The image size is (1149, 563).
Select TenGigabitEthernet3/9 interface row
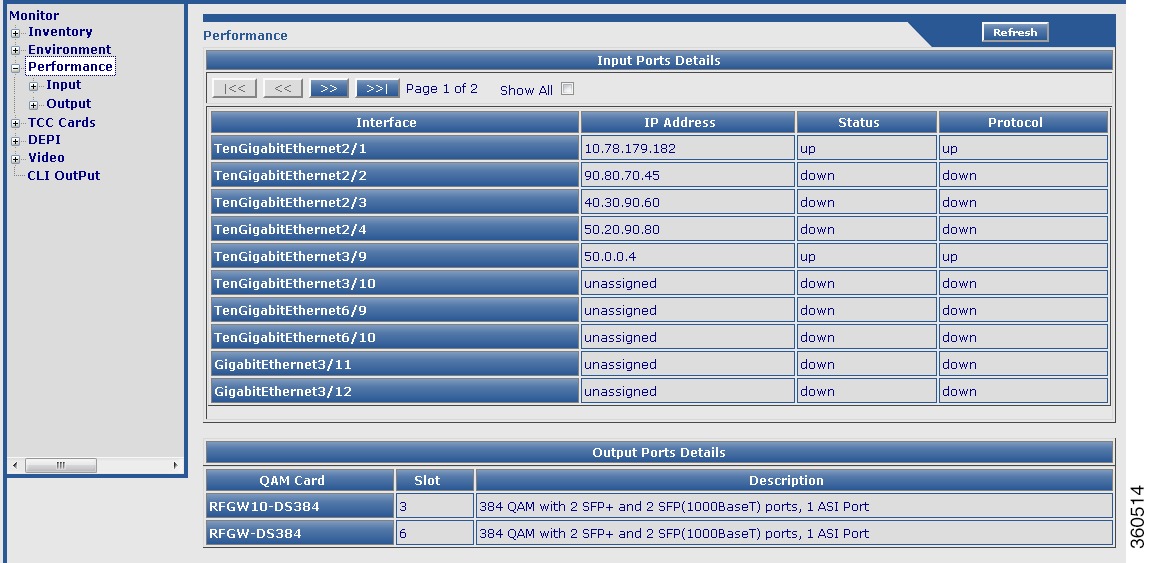395,257
